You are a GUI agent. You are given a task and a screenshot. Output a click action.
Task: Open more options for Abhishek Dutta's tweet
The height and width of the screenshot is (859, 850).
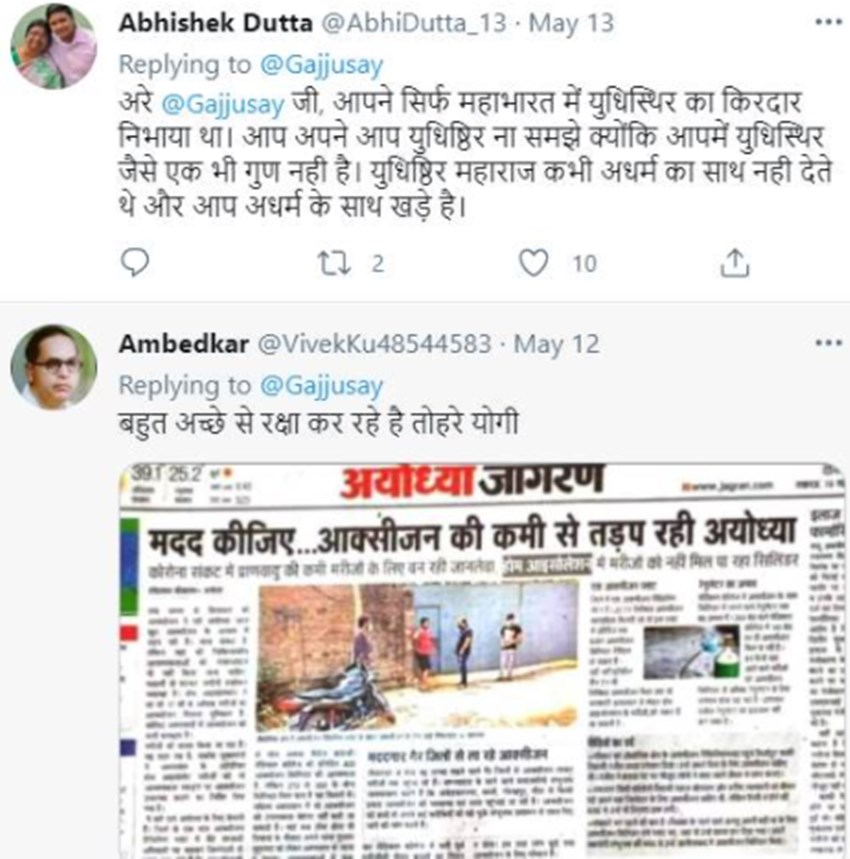pos(828,22)
